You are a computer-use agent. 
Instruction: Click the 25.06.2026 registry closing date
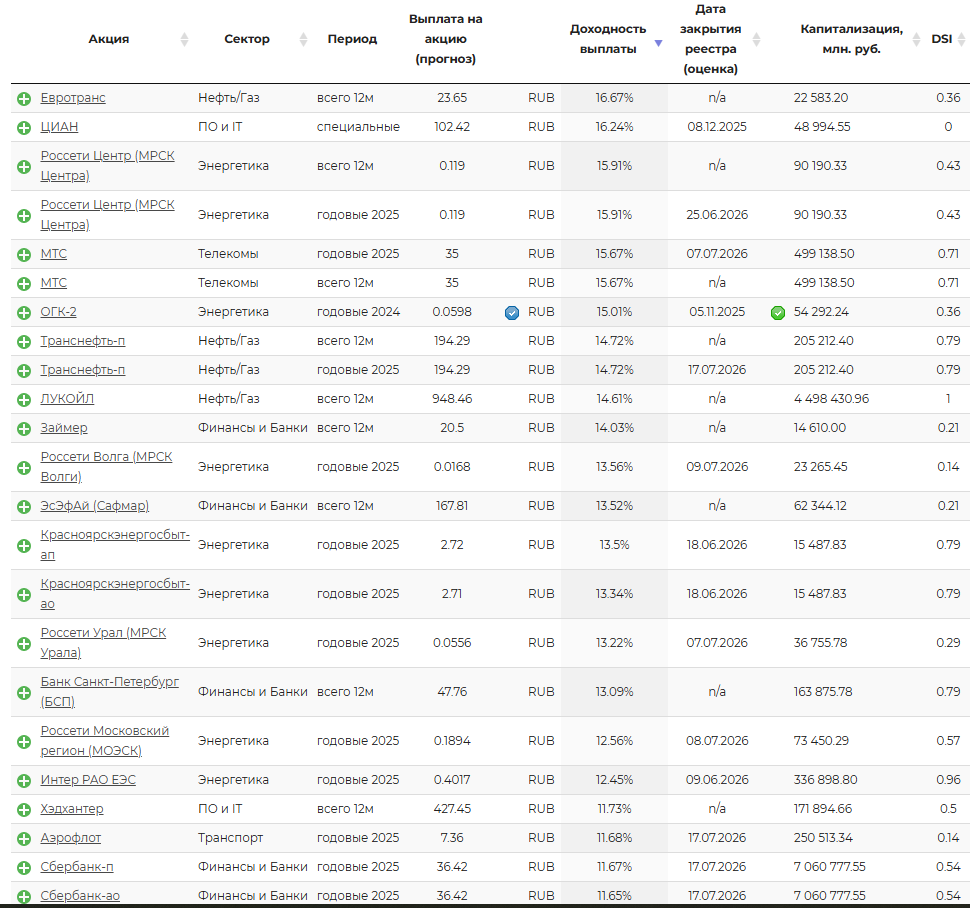click(x=717, y=215)
